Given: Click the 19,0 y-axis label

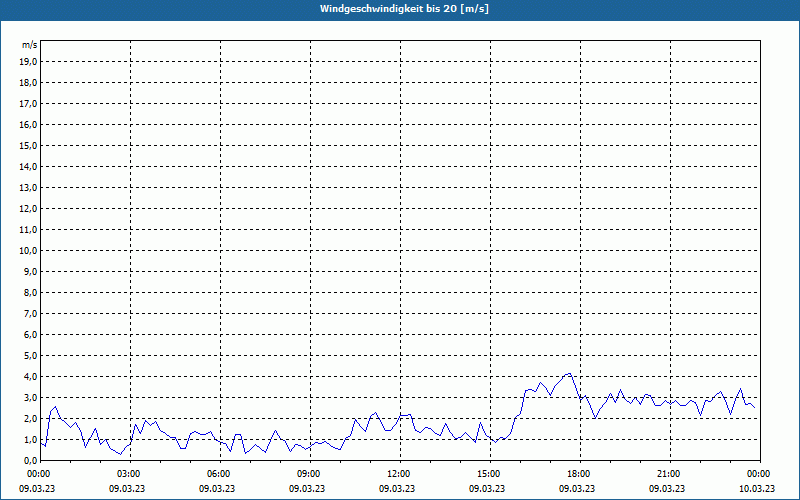Looking at the screenshot, I should tap(28, 62).
